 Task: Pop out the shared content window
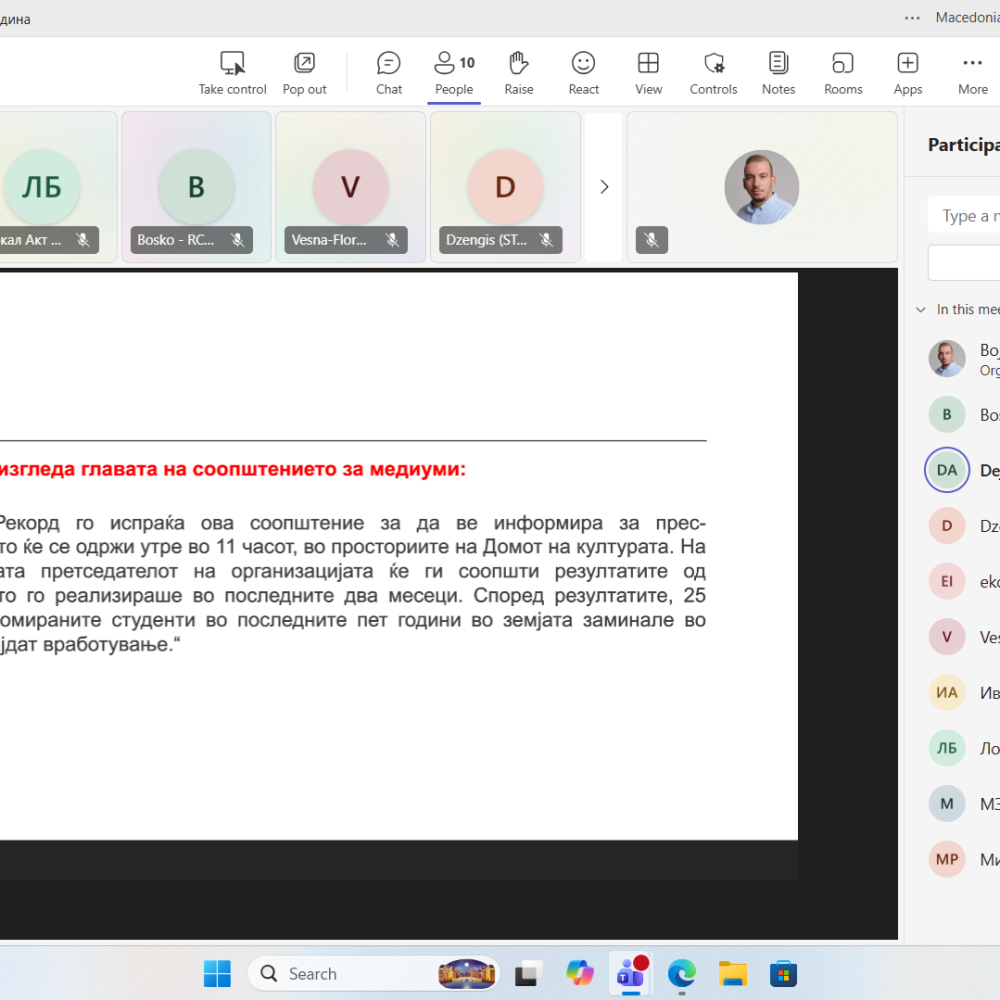(x=304, y=73)
